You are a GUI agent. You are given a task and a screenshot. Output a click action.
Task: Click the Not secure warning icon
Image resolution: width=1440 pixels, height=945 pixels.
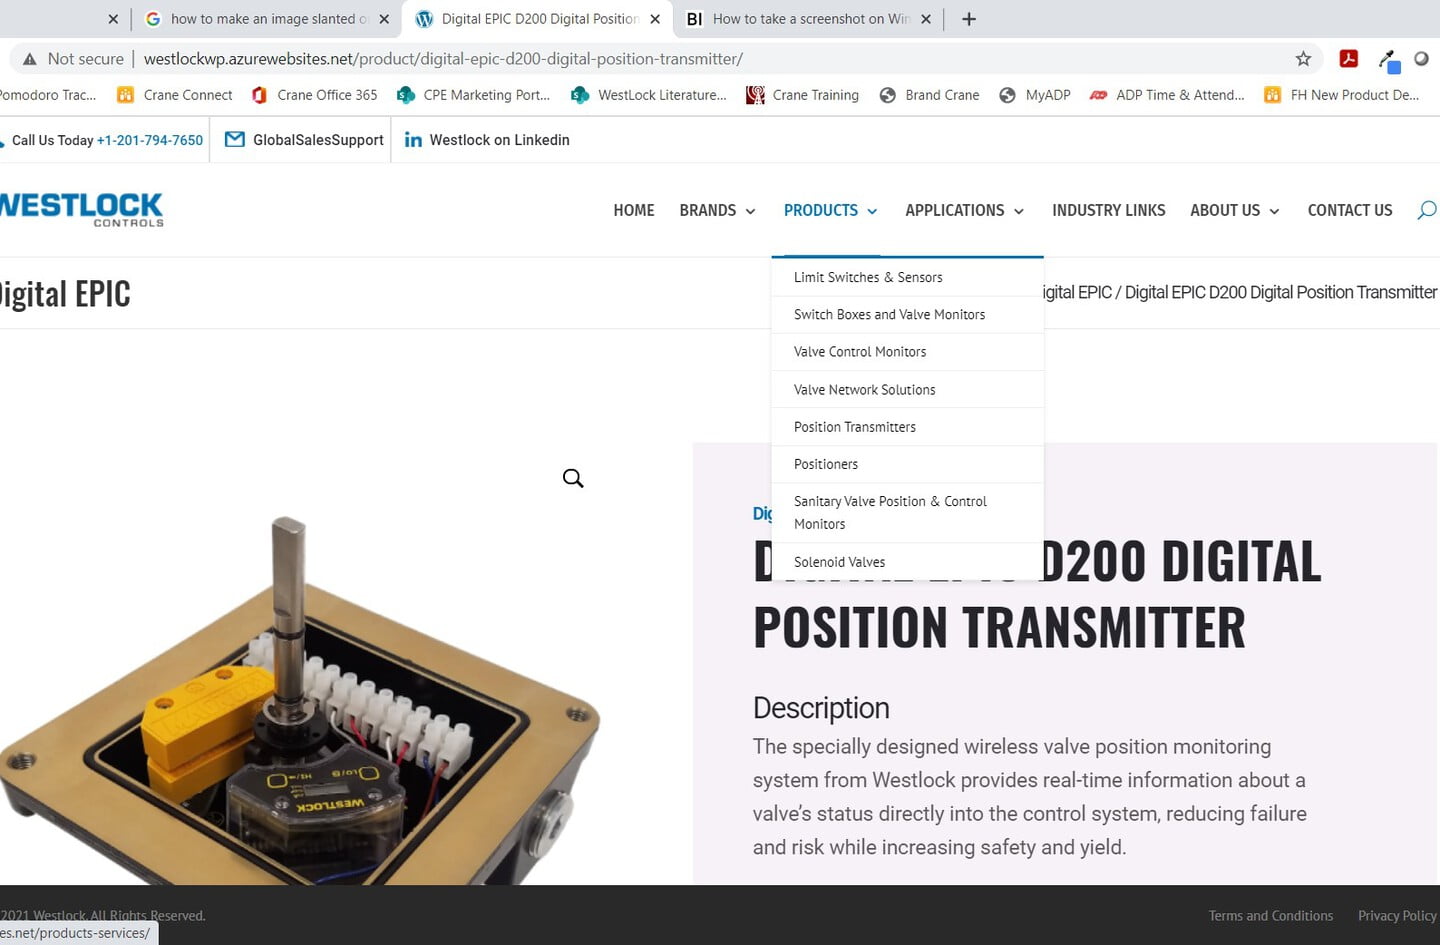30,59
